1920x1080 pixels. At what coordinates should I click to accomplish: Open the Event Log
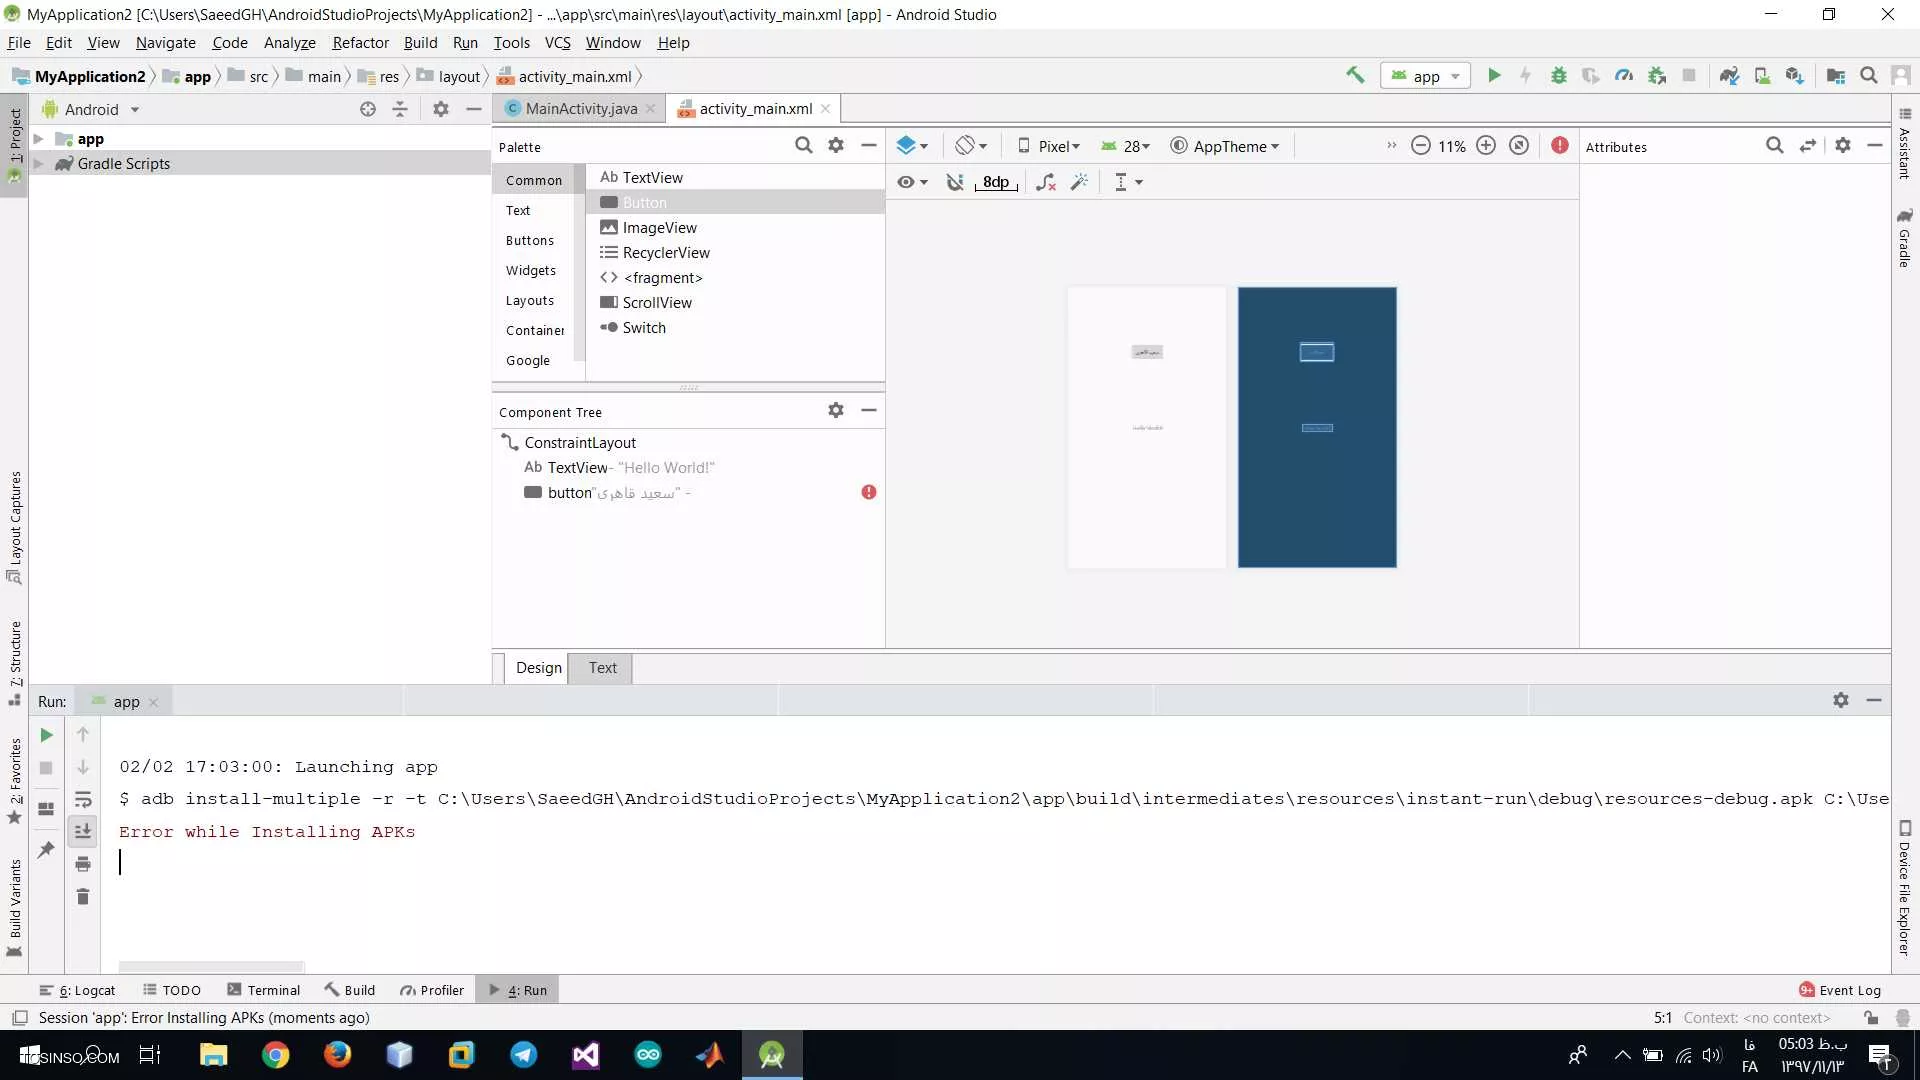1840,990
